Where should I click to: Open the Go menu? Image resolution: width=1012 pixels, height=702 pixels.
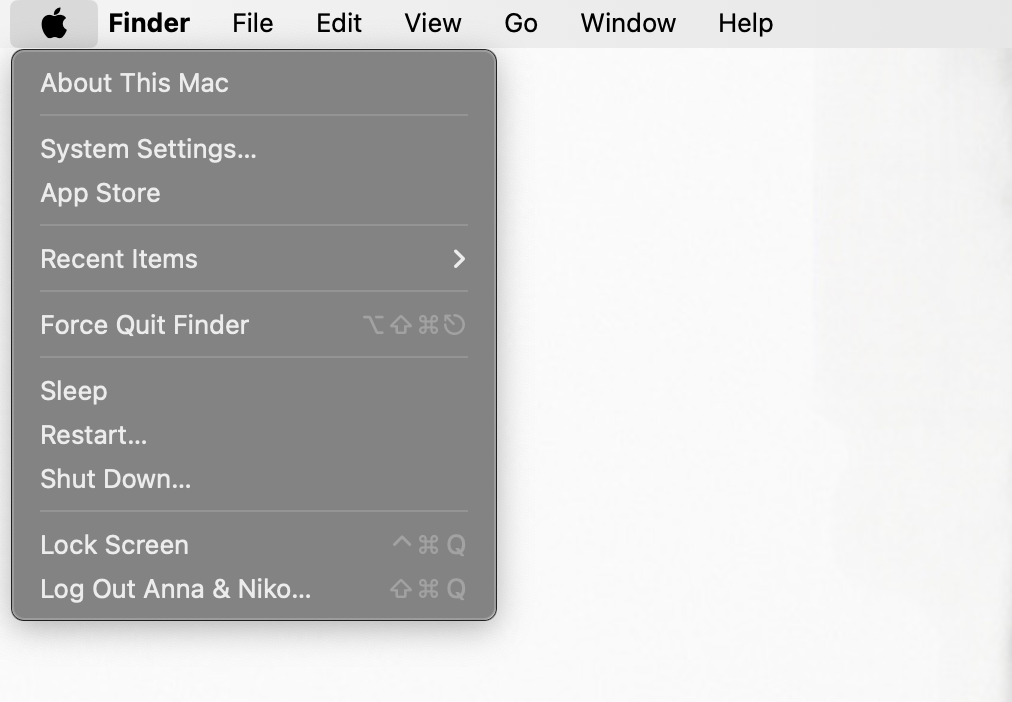pos(520,23)
